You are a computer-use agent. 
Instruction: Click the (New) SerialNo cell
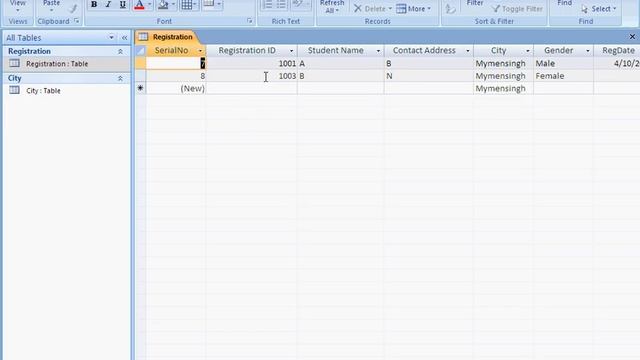(x=176, y=88)
